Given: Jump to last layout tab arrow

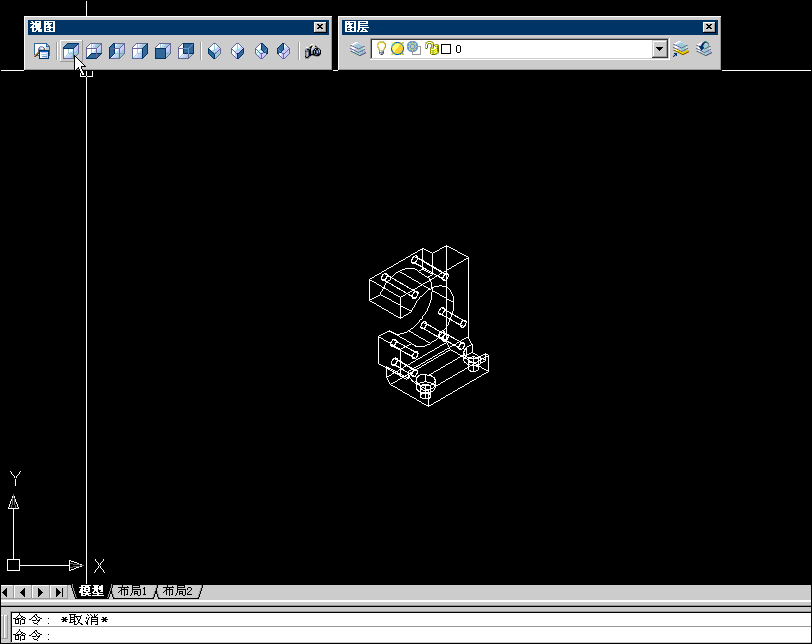Looking at the screenshot, I should (59, 591).
